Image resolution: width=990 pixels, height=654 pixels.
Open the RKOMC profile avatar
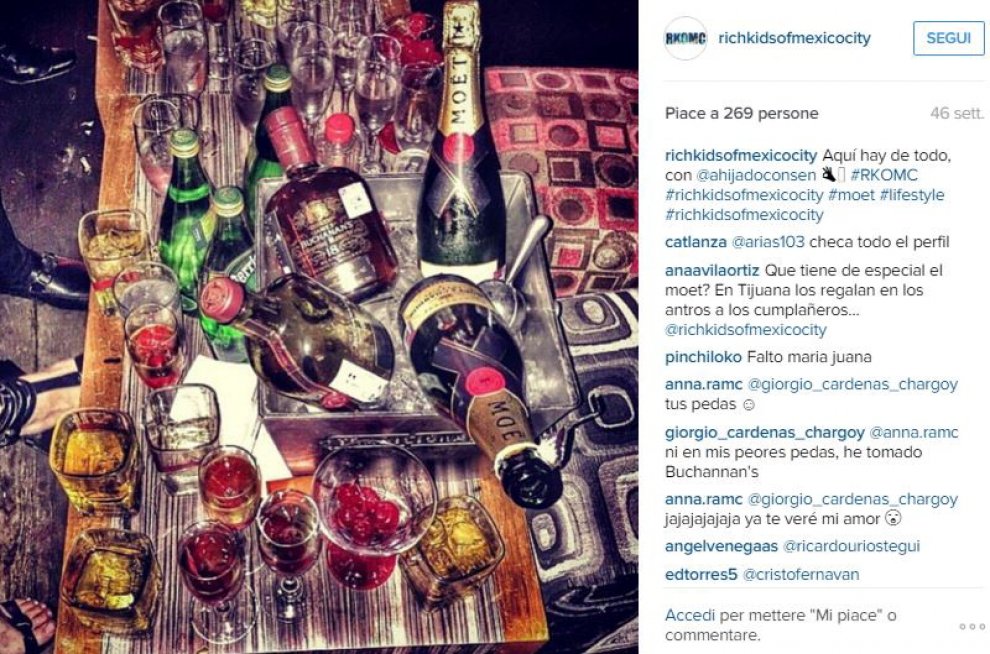coord(686,38)
